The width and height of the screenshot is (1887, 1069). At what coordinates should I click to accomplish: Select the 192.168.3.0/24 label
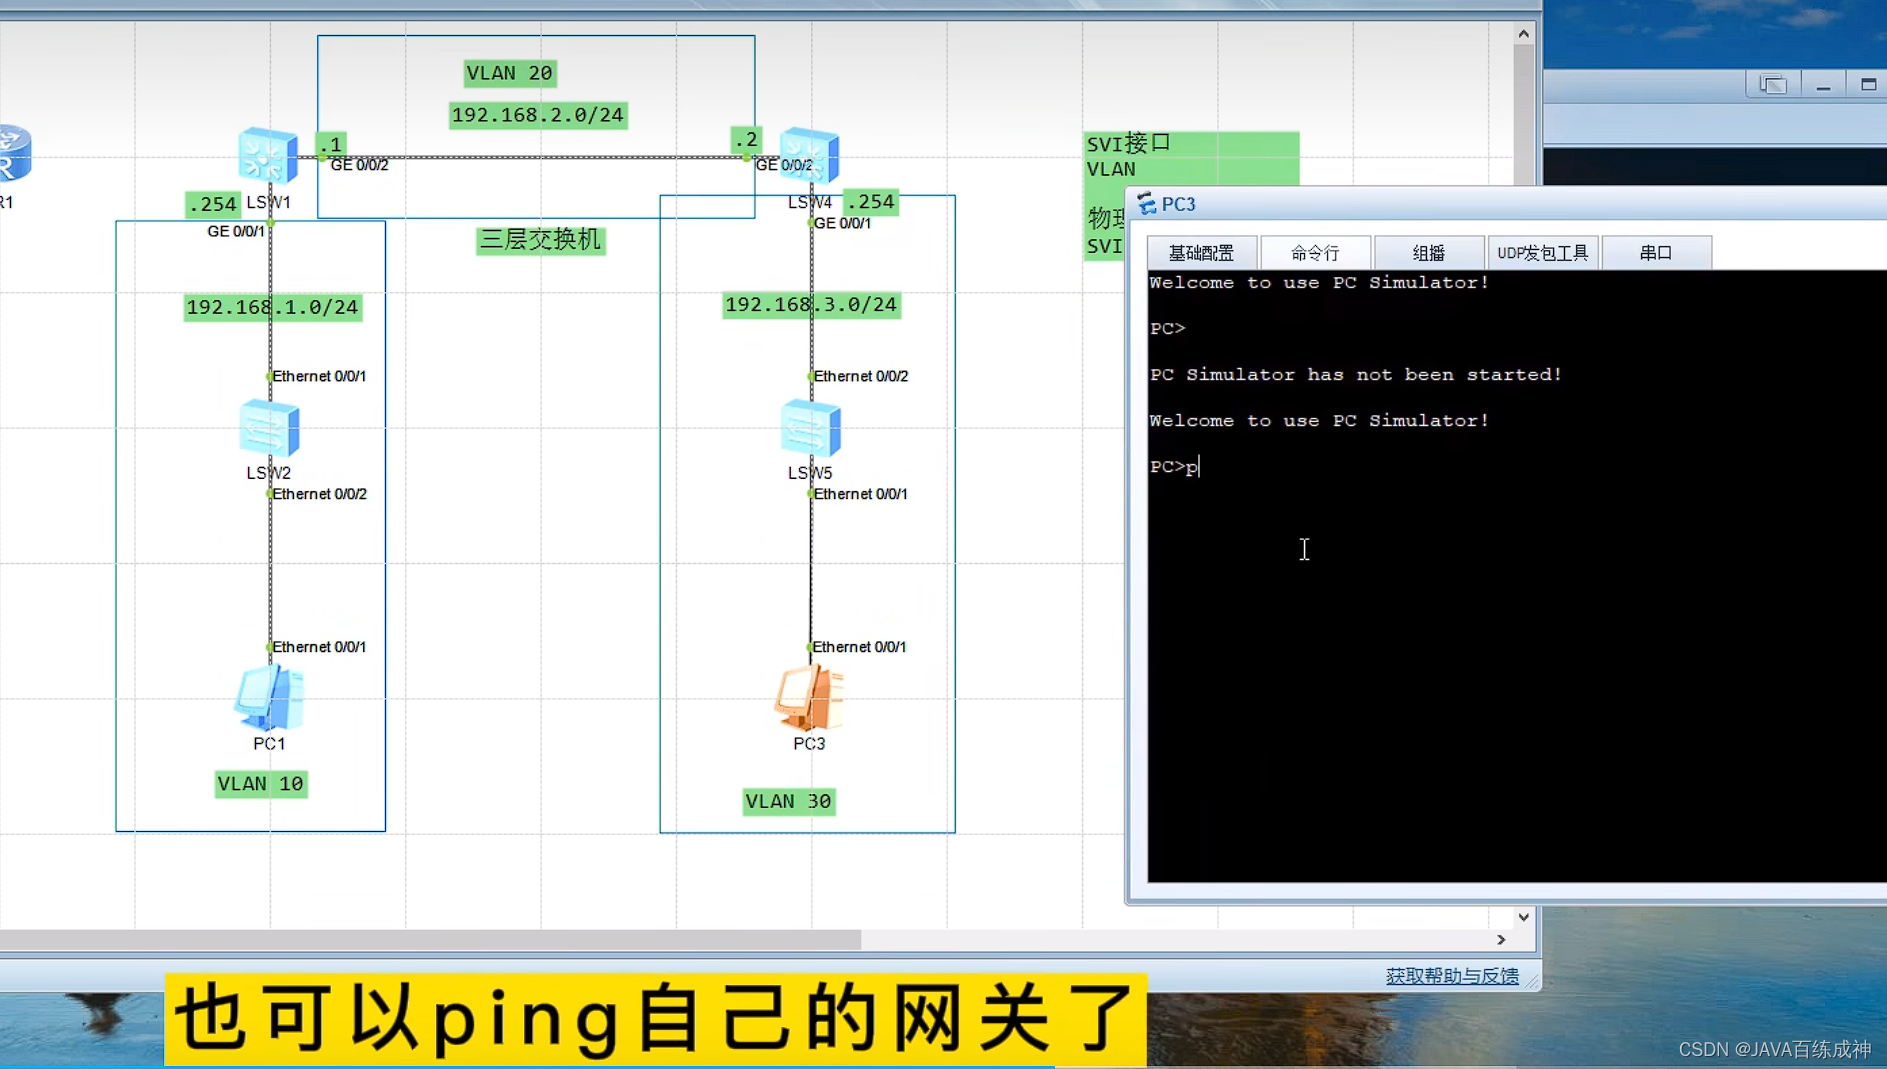point(811,304)
